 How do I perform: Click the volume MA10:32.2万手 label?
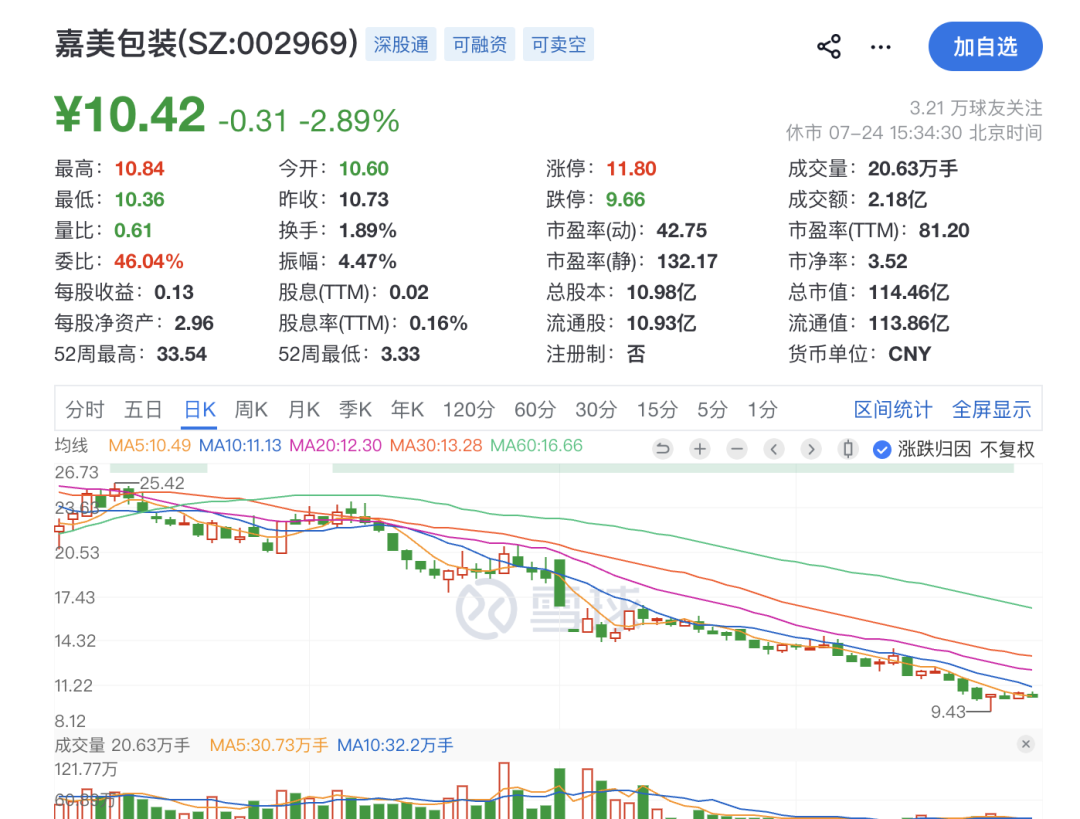[395, 745]
